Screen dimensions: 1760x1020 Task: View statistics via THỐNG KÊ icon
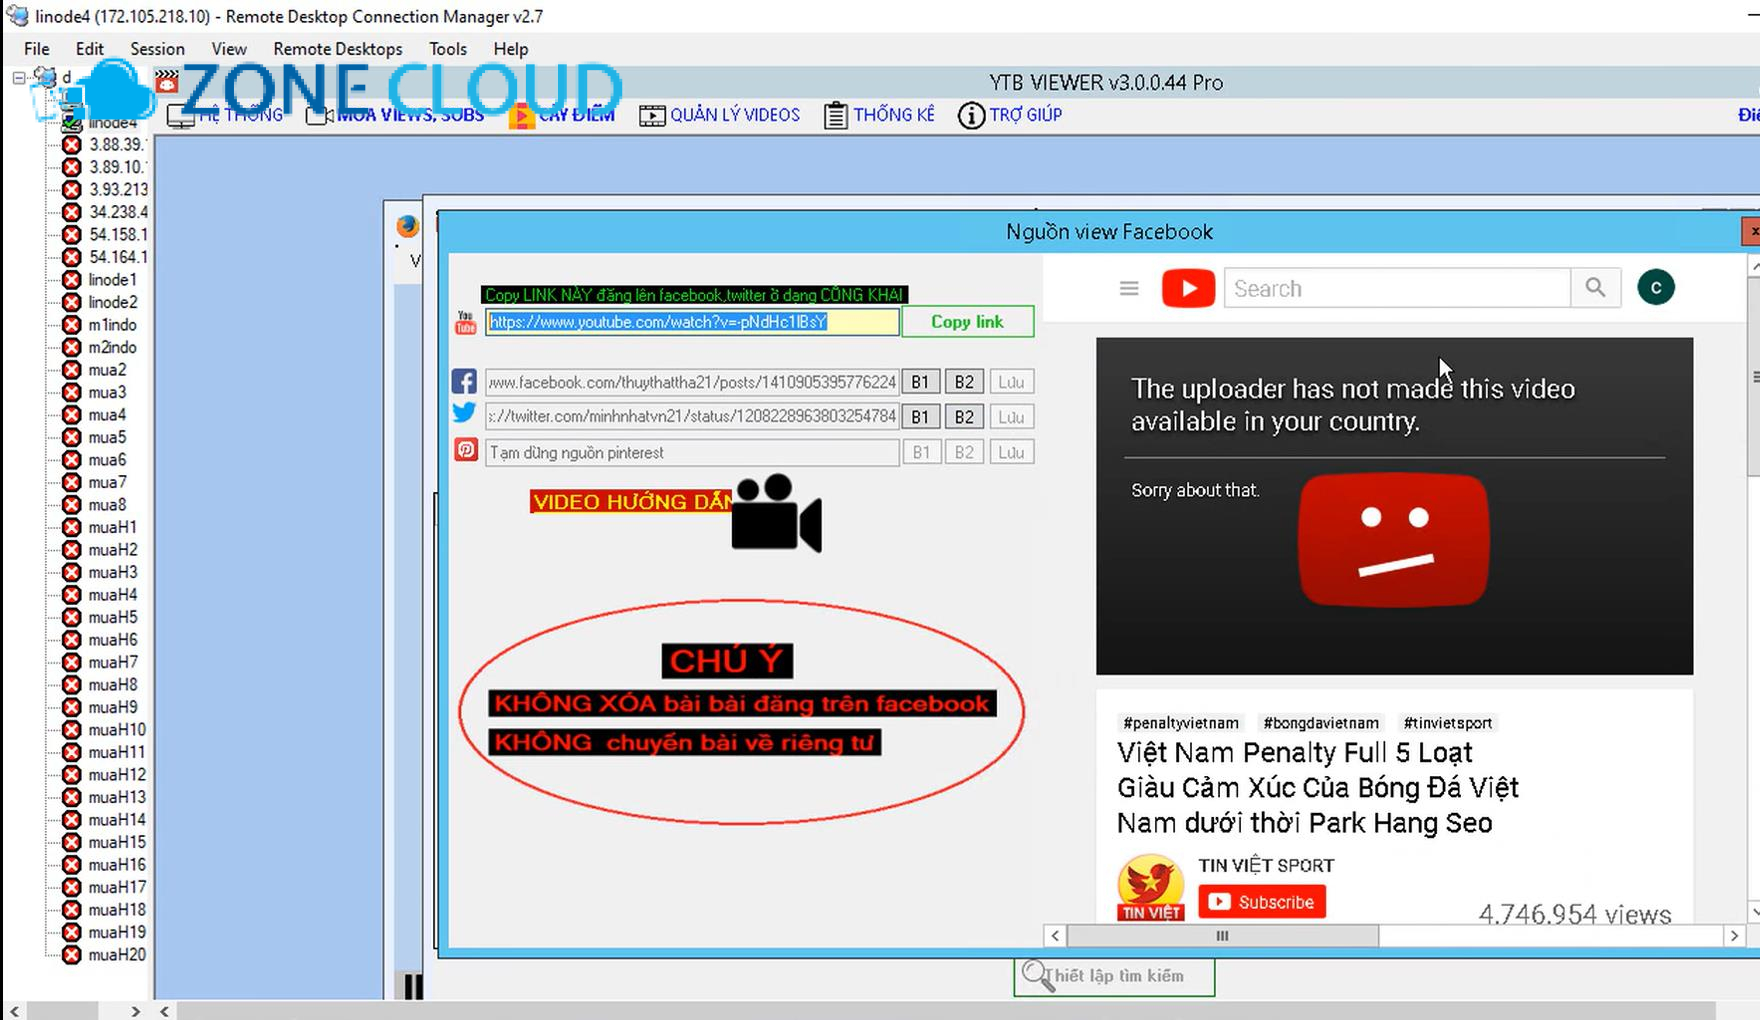[x=833, y=114]
